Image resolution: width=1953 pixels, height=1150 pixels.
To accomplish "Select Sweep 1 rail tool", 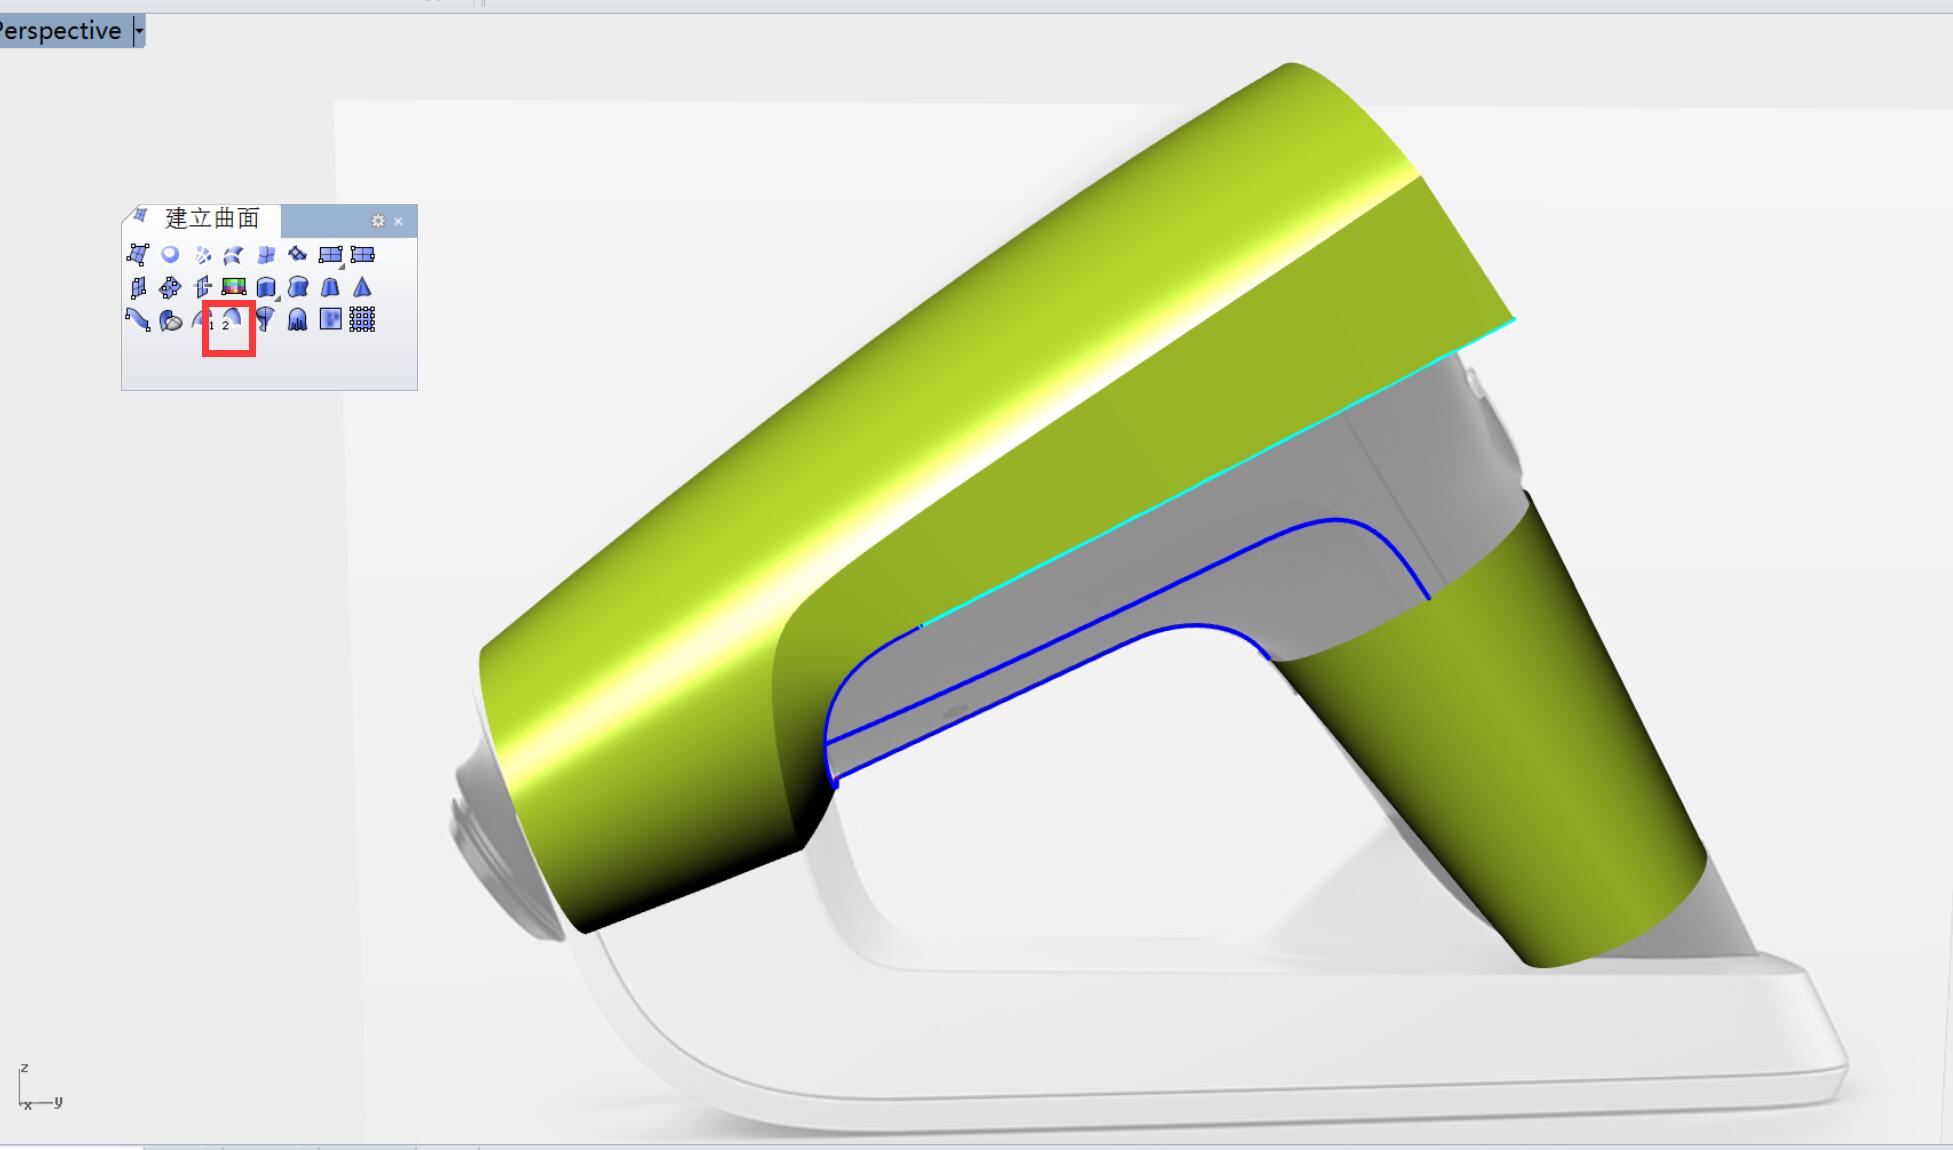I will coord(203,320).
